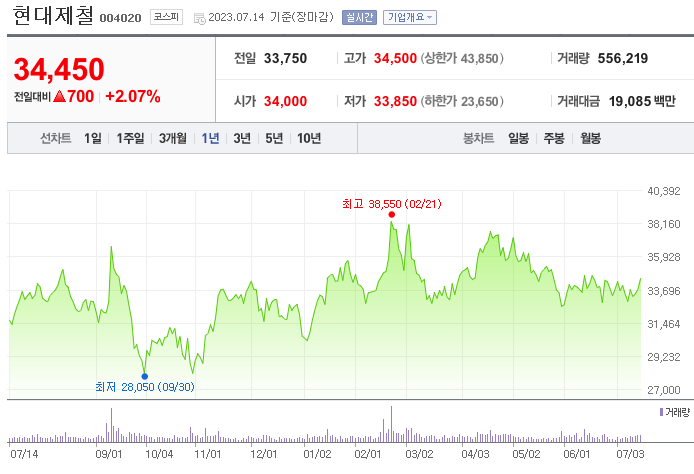Viewport: 694px width, 474px height.
Task: Click the 35,928 y-axis label
Action: (664, 257)
